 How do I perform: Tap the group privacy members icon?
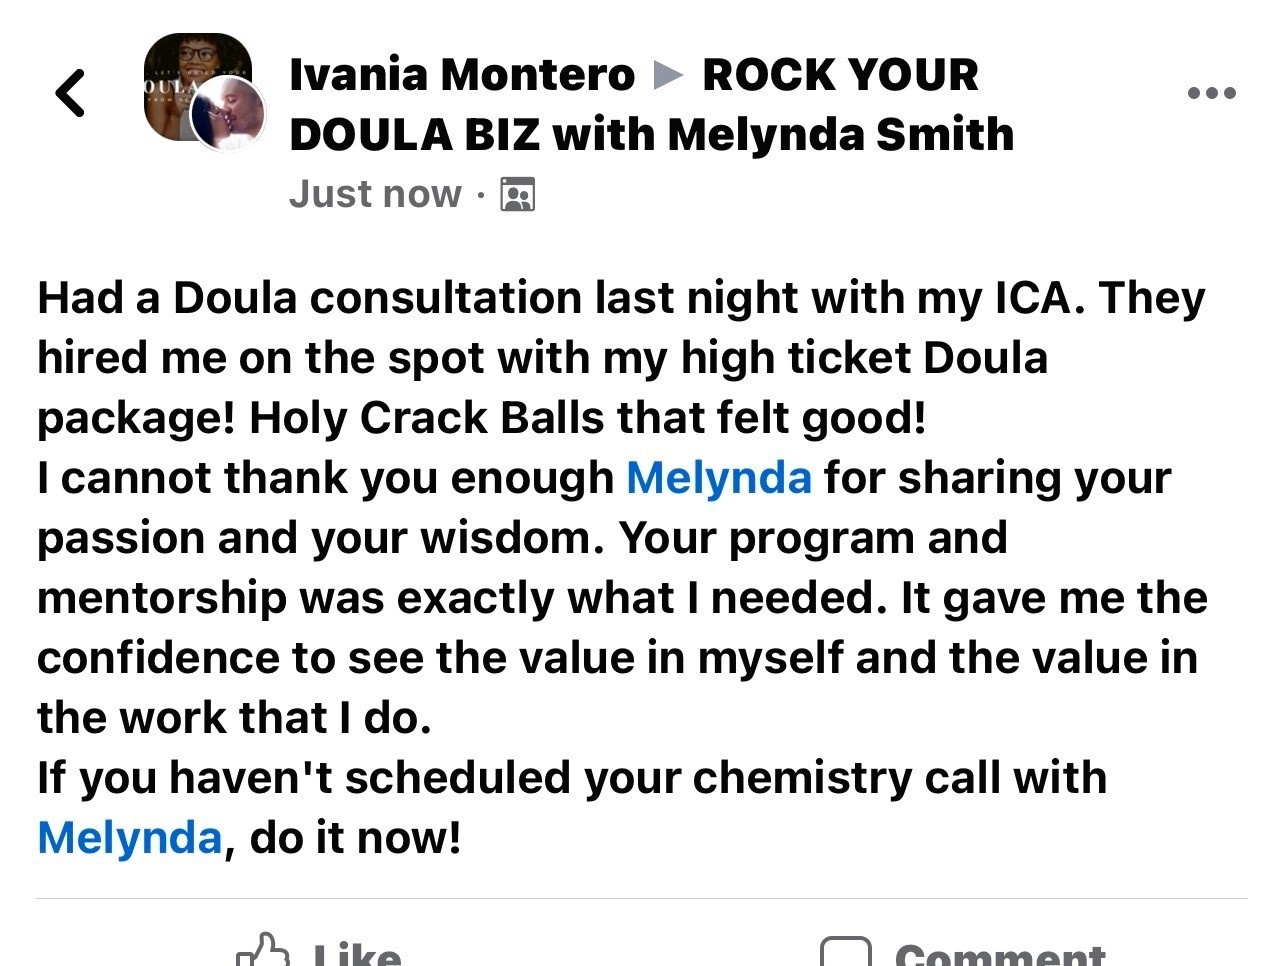[x=517, y=194]
